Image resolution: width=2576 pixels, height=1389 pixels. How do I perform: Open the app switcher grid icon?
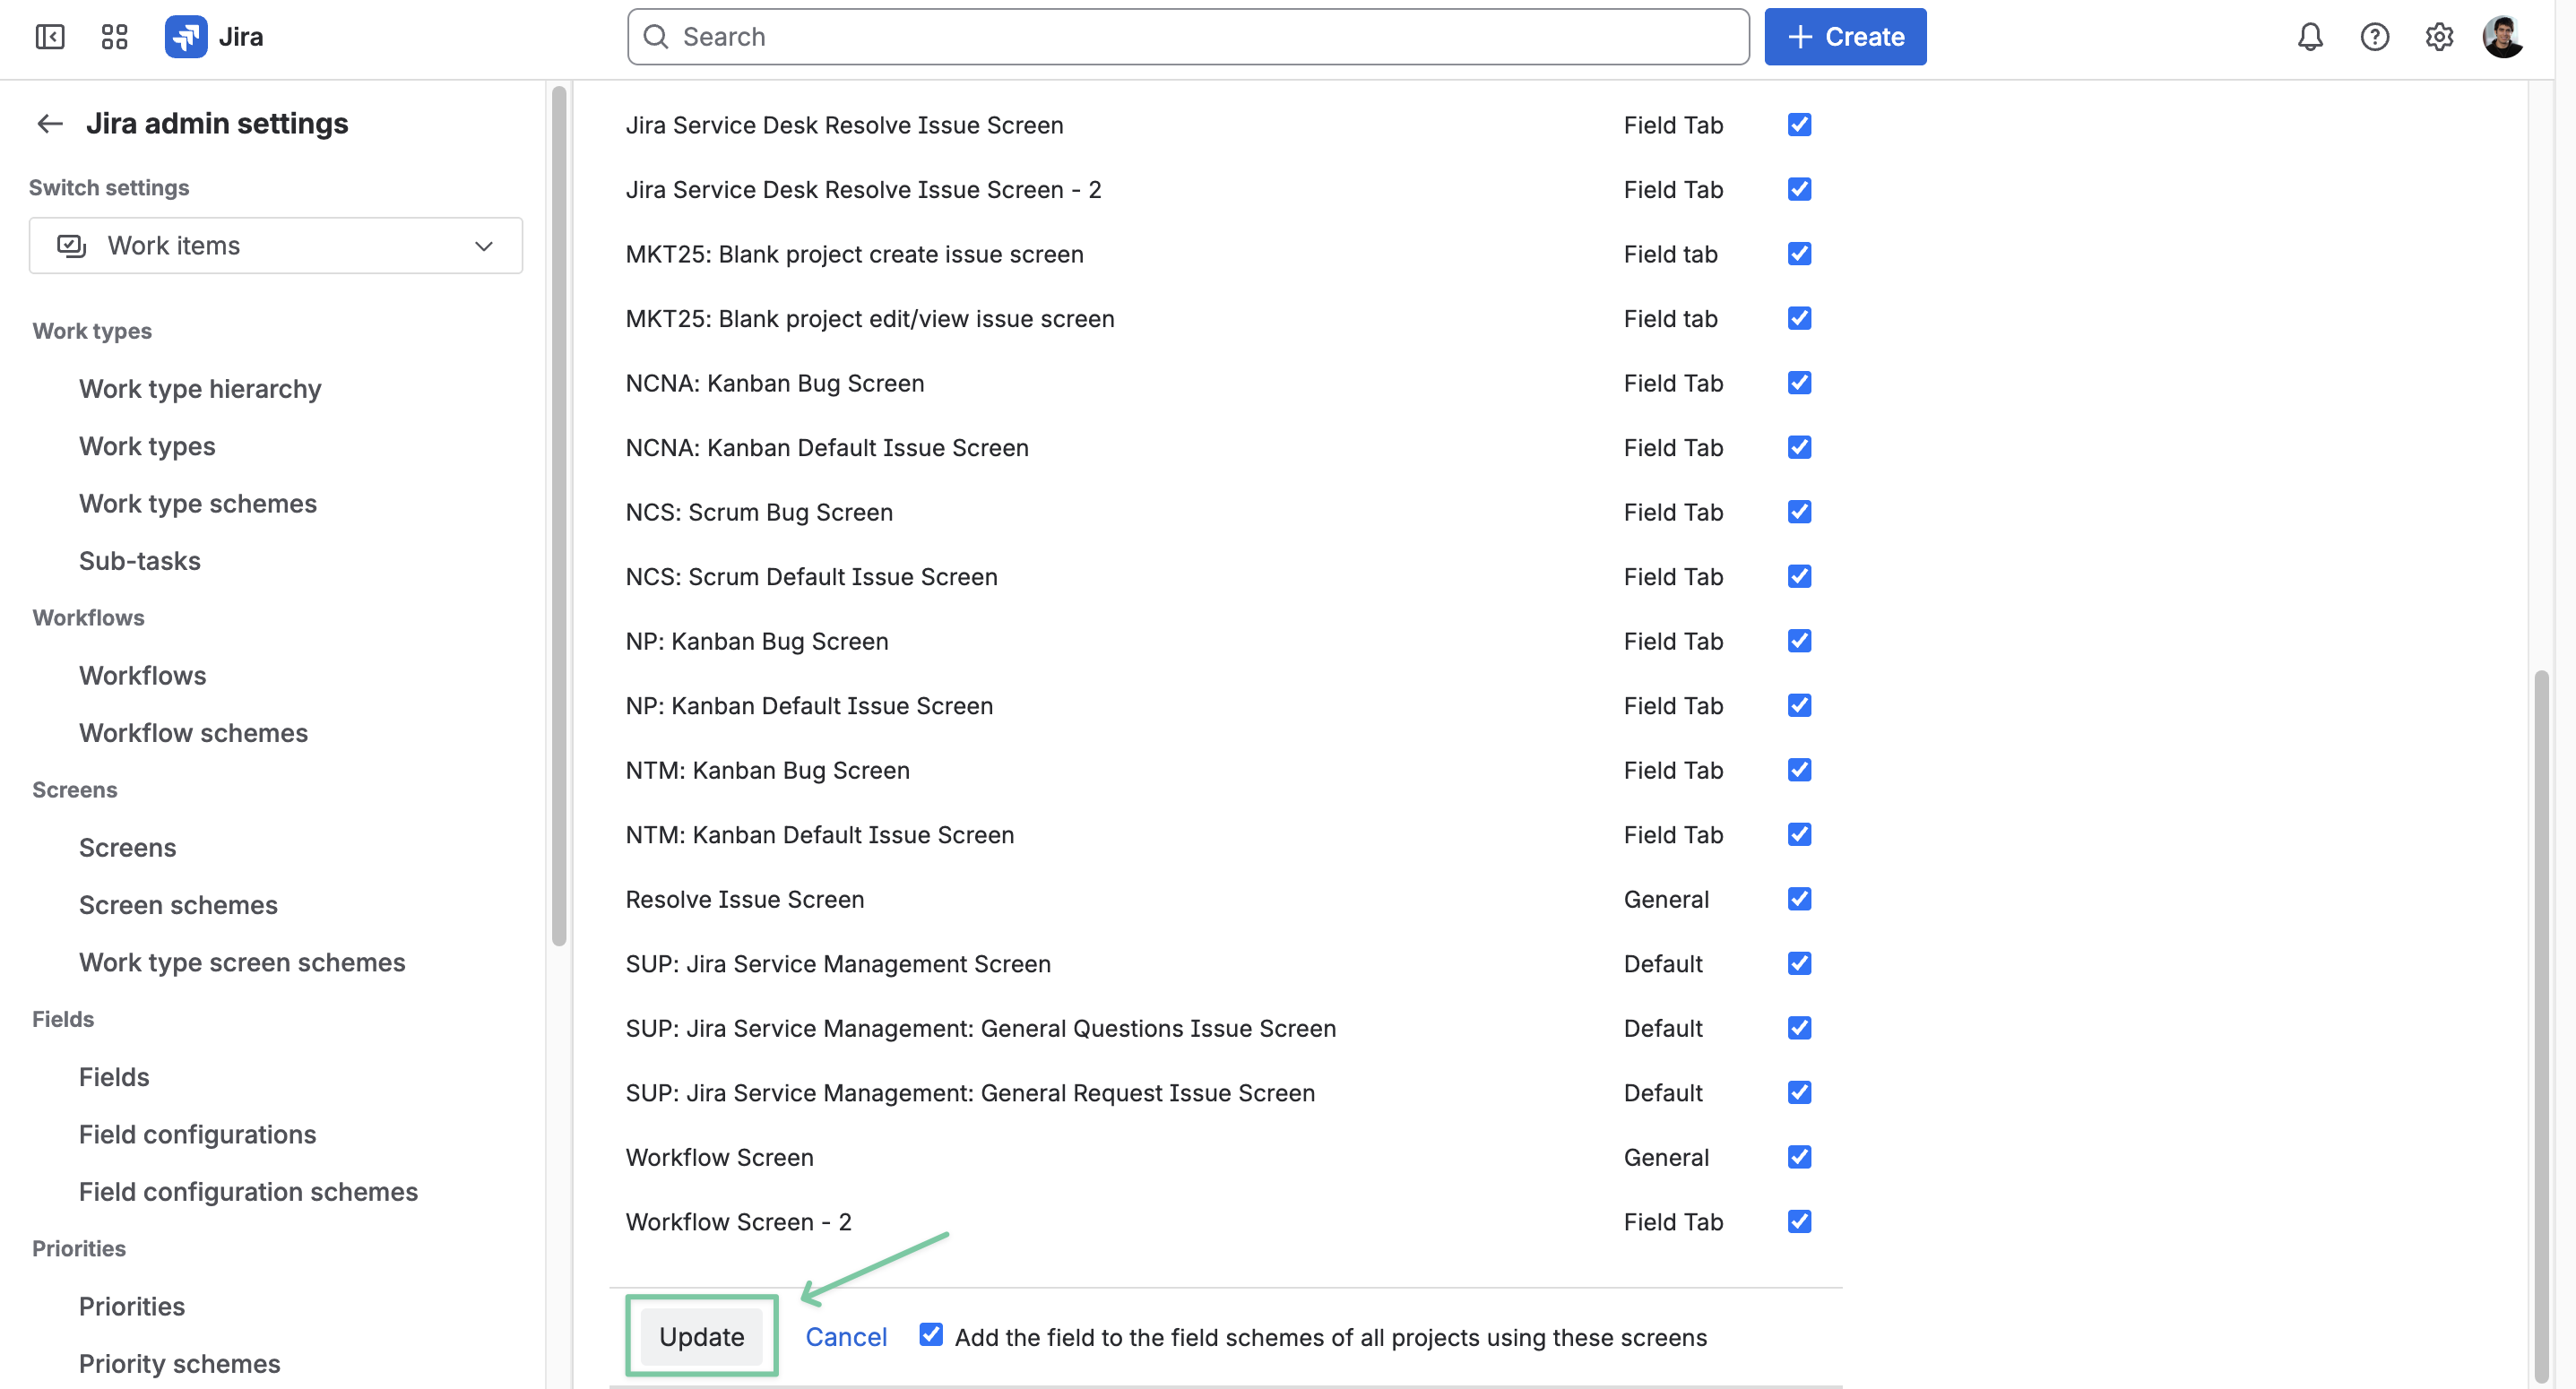[115, 37]
